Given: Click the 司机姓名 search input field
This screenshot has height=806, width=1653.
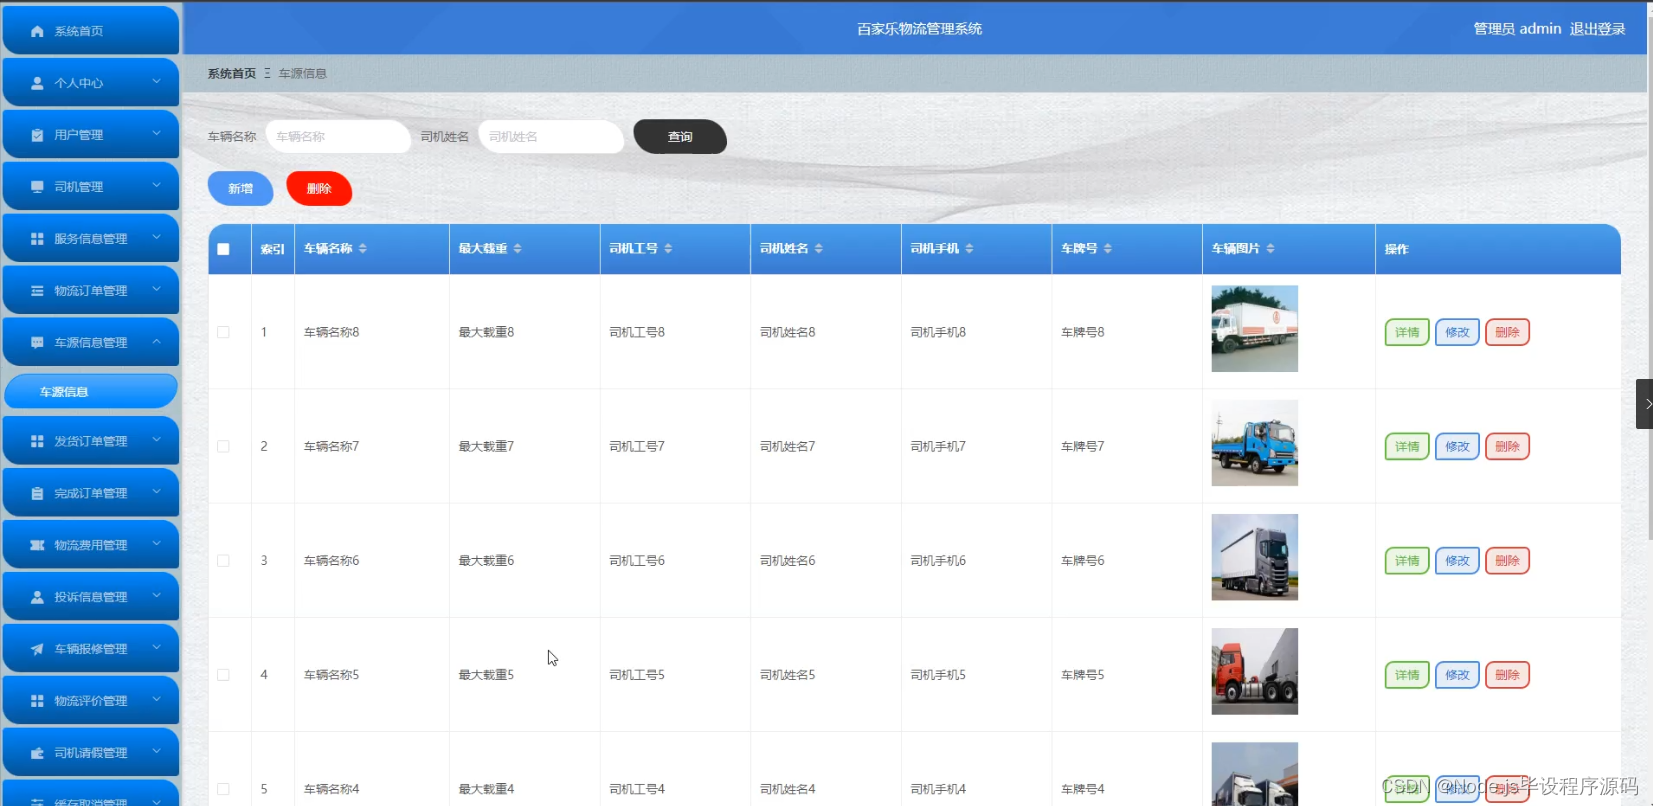Looking at the screenshot, I should [x=551, y=137].
